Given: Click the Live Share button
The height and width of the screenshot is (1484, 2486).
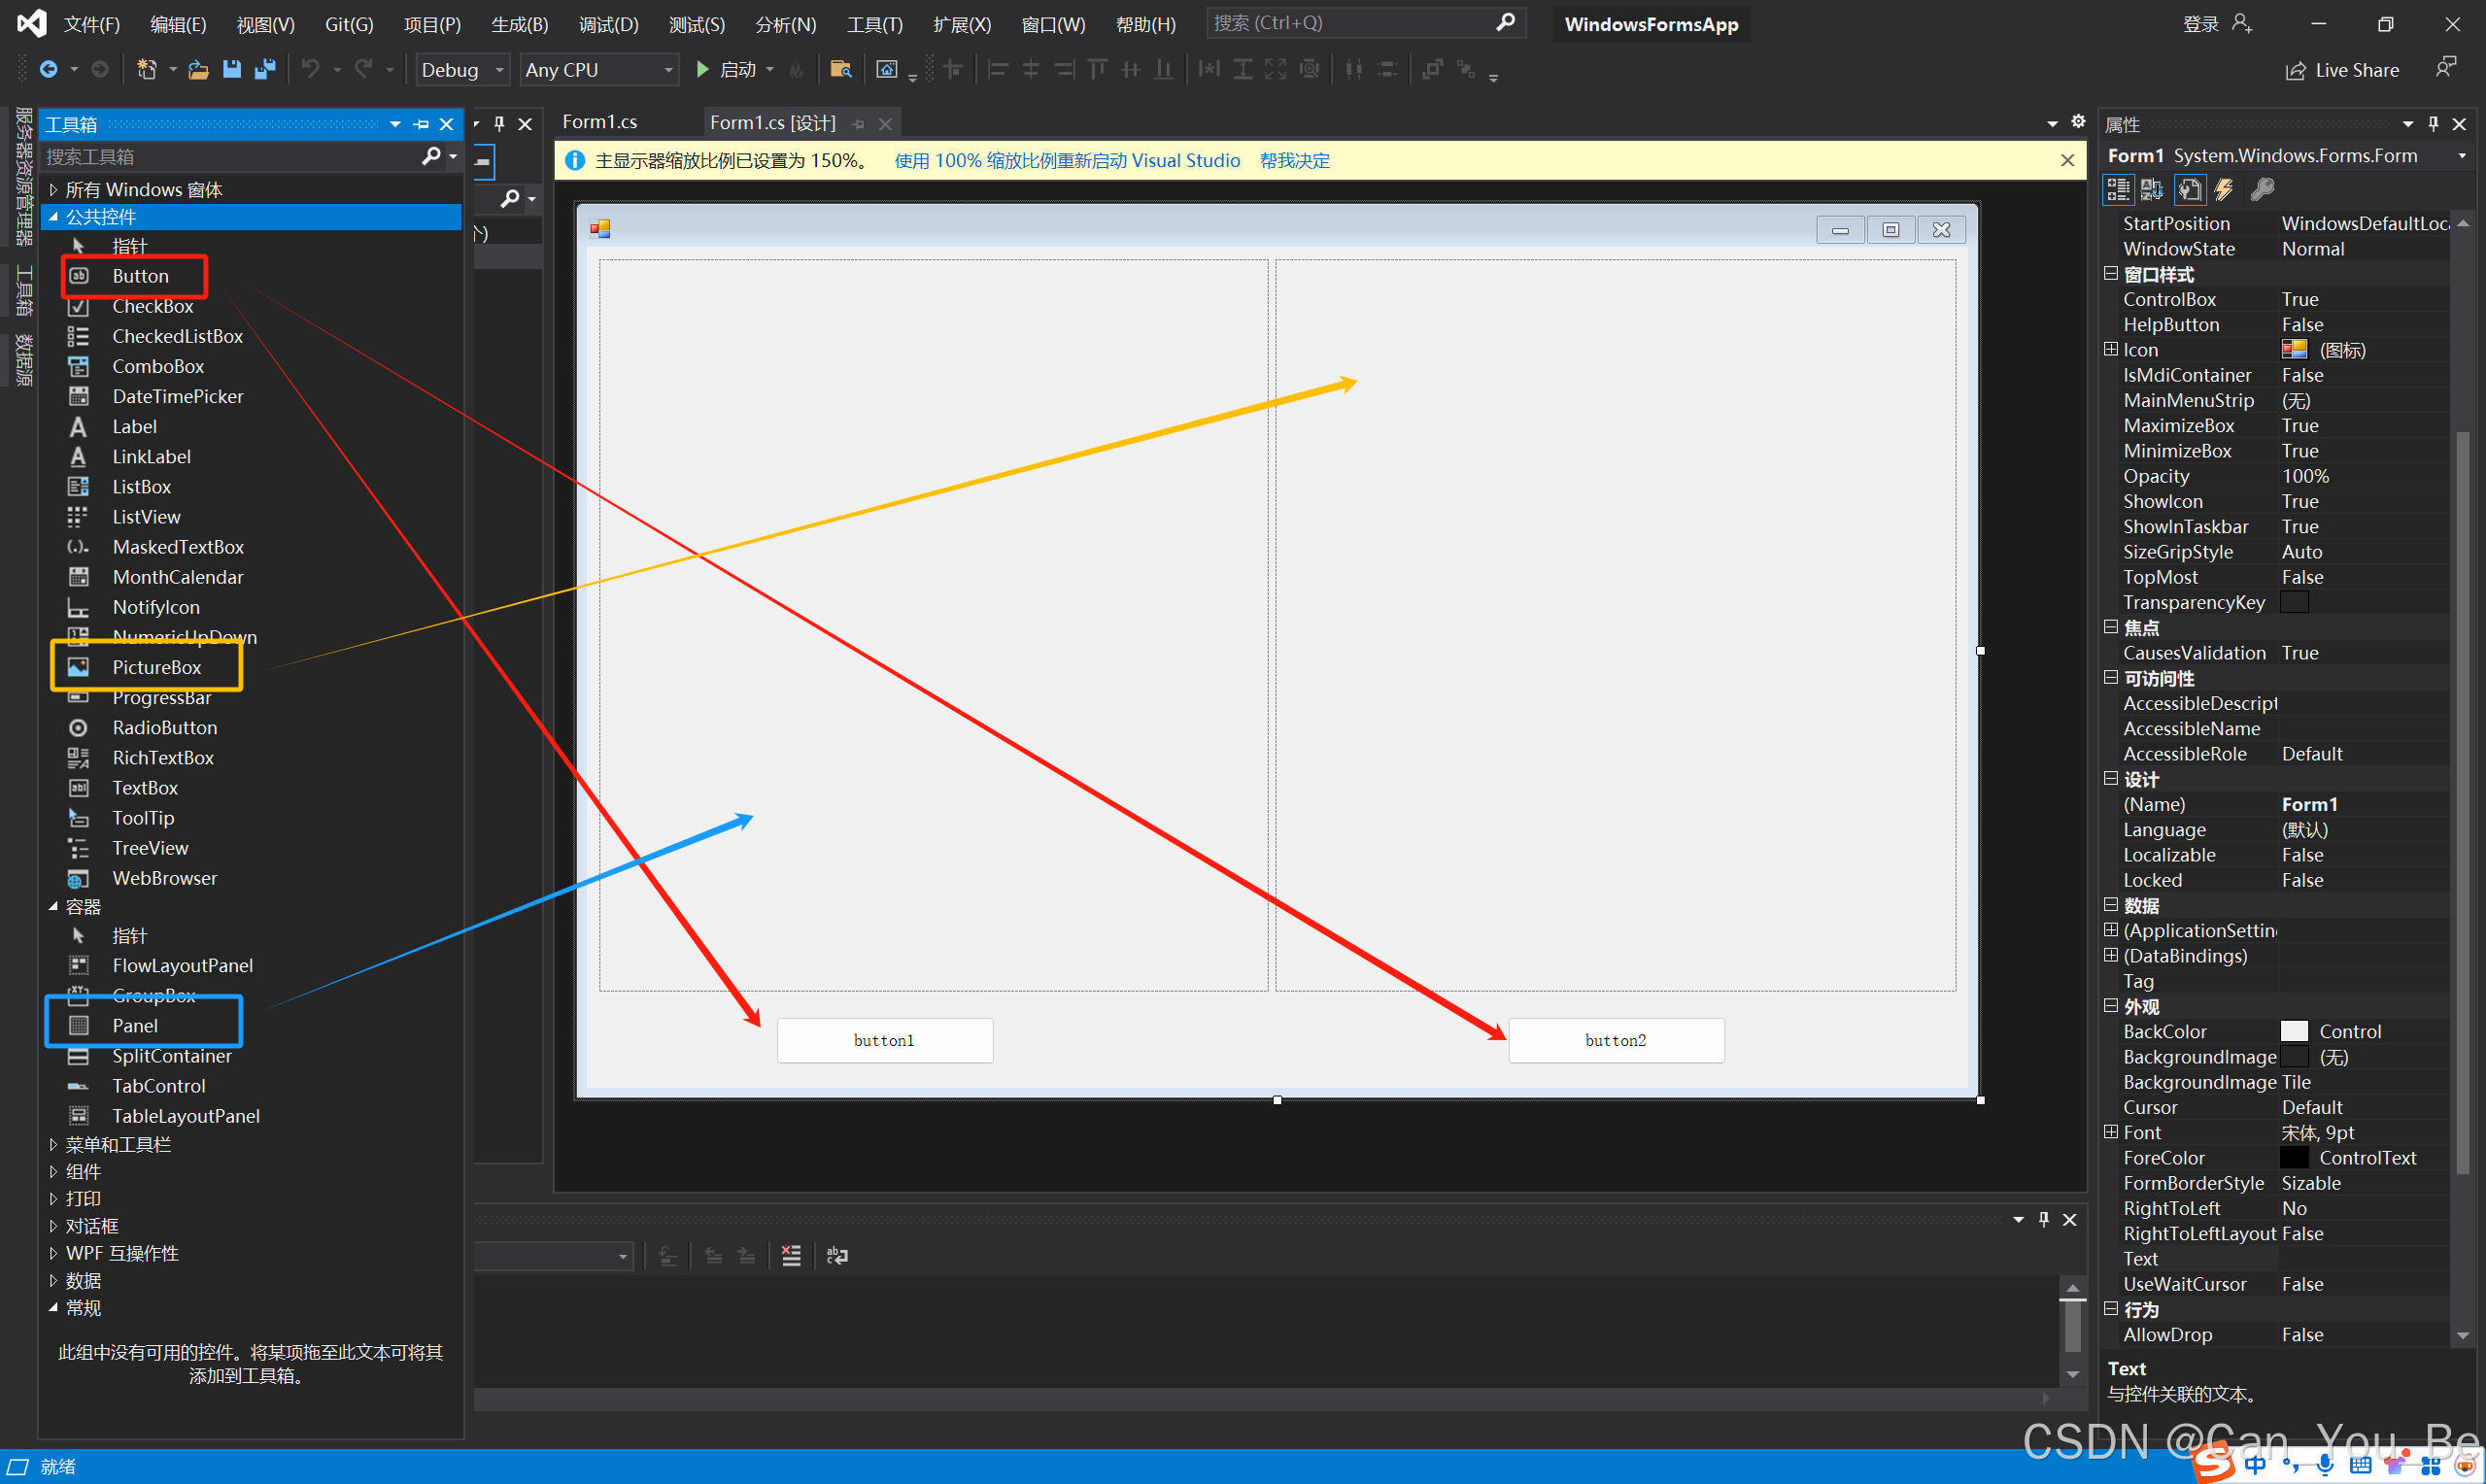Looking at the screenshot, I should 2343,69.
